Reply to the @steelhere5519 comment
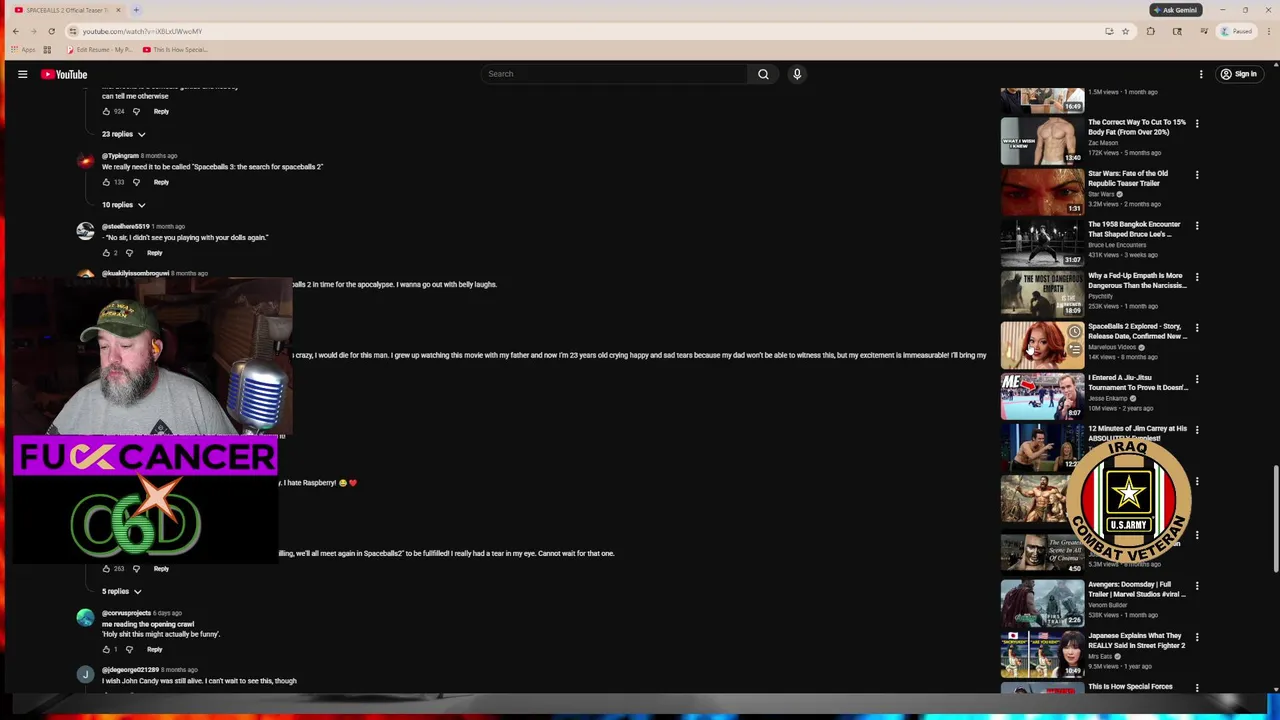Image resolution: width=1280 pixels, height=720 pixels. pos(154,253)
